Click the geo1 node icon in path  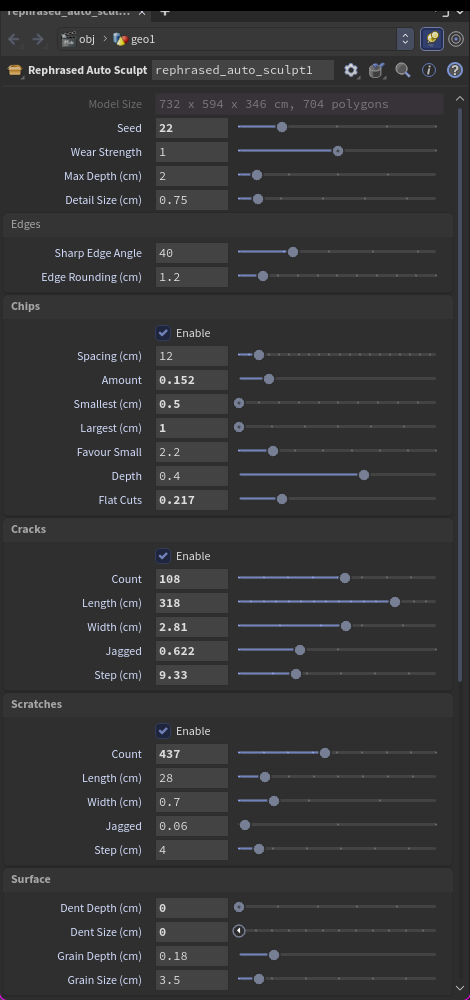click(120, 39)
